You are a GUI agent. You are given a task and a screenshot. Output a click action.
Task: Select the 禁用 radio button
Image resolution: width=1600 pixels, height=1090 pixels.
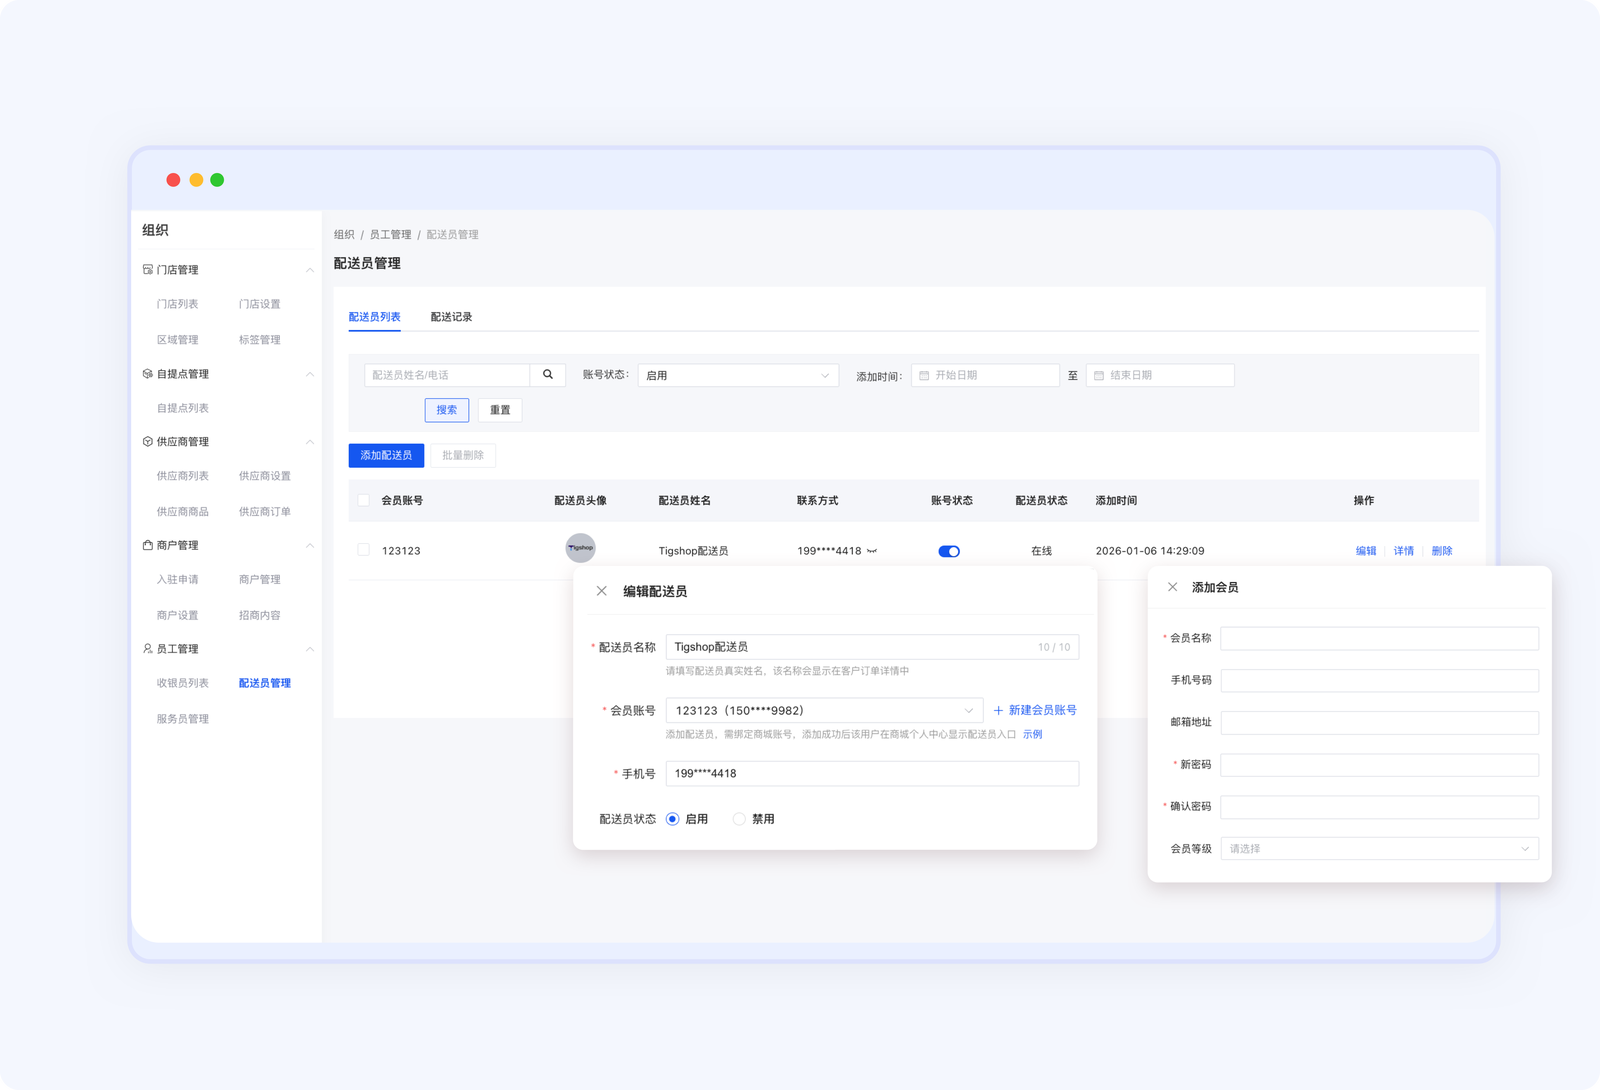(x=740, y=819)
